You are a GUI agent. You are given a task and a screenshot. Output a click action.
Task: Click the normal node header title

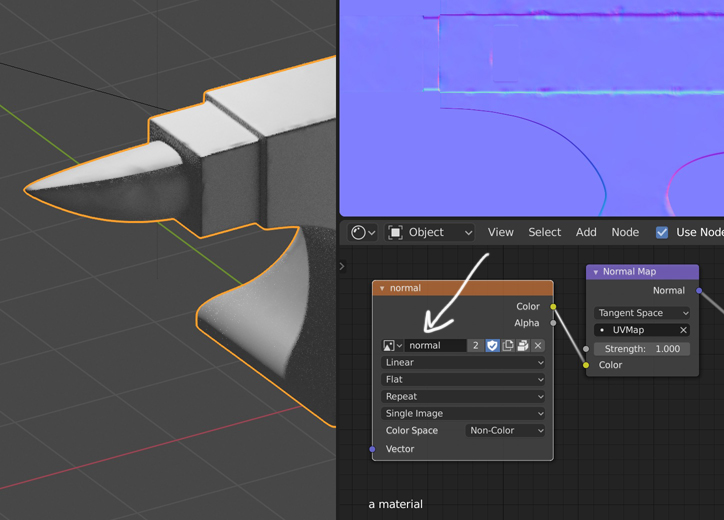click(405, 288)
